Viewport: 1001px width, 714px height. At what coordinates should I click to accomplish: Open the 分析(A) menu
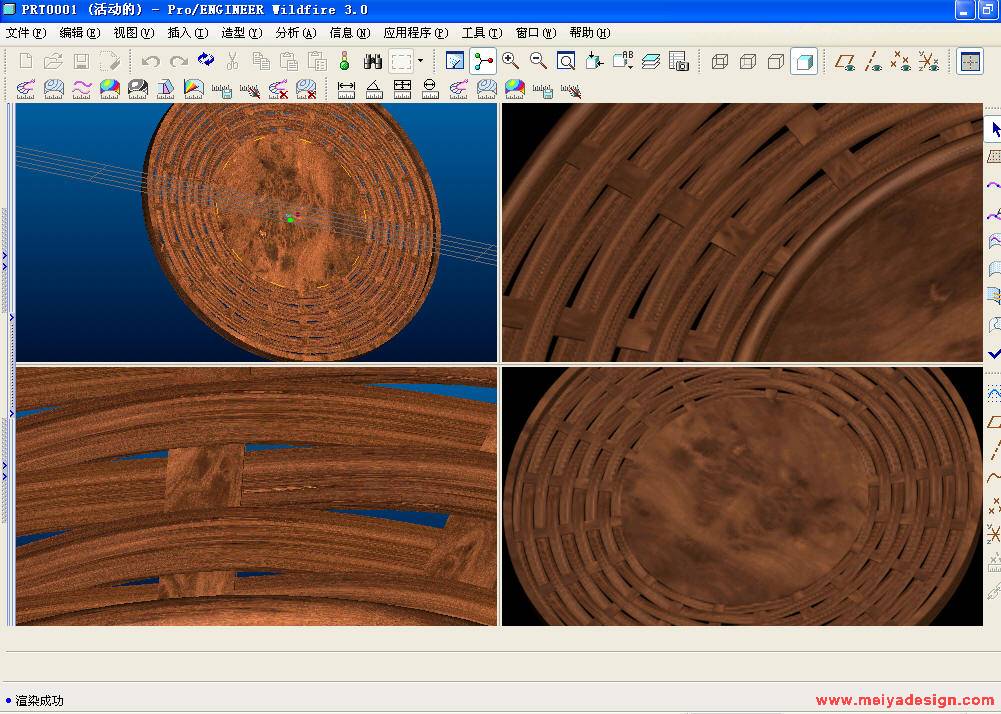click(296, 33)
